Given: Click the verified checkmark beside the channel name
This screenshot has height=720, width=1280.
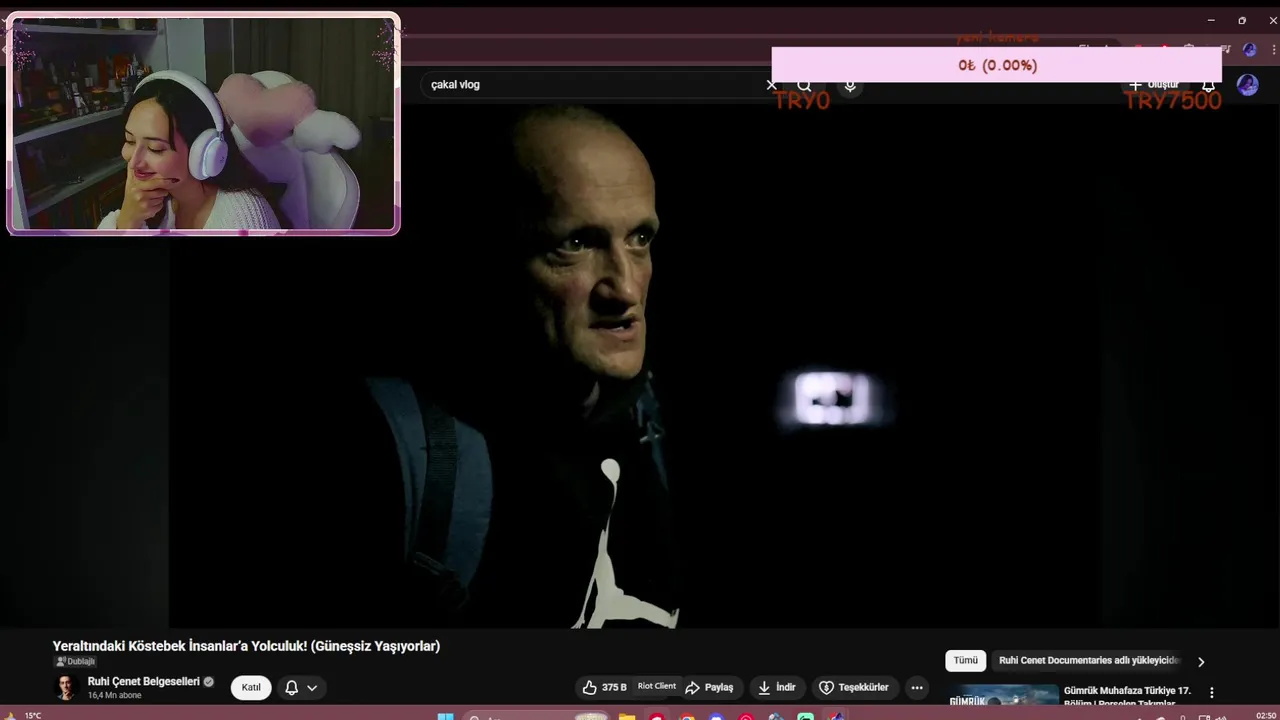Looking at the screenshot, I should (x=209, y=682).
